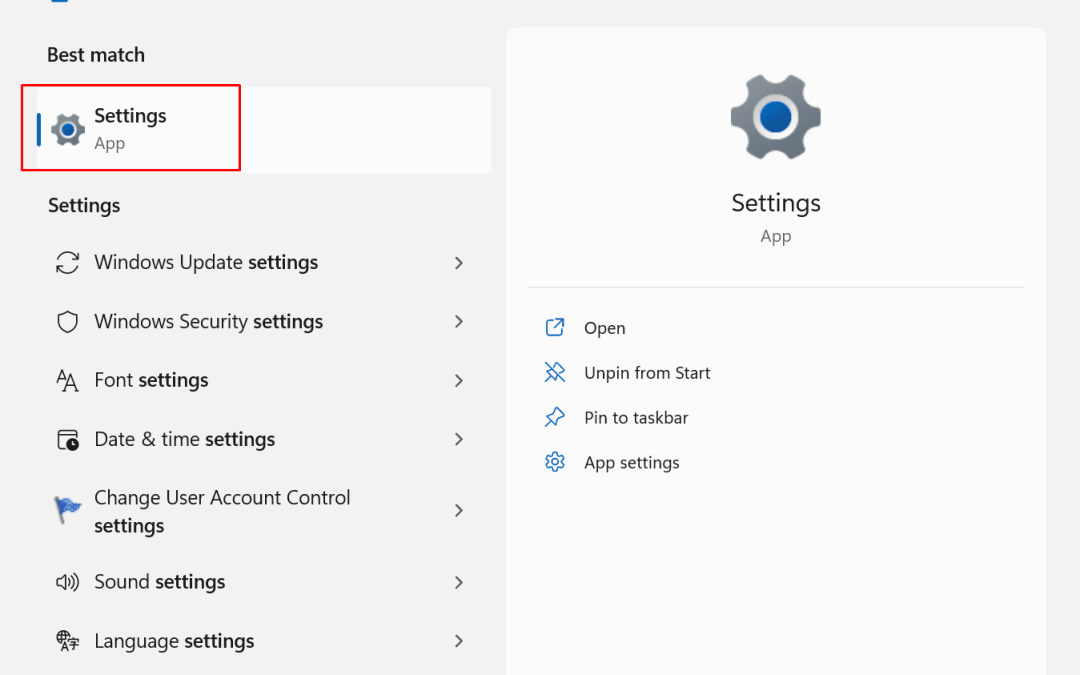The image size is (1080, 675).
Task: Expand the Sound settings chevron
Action: pos(458,581)
